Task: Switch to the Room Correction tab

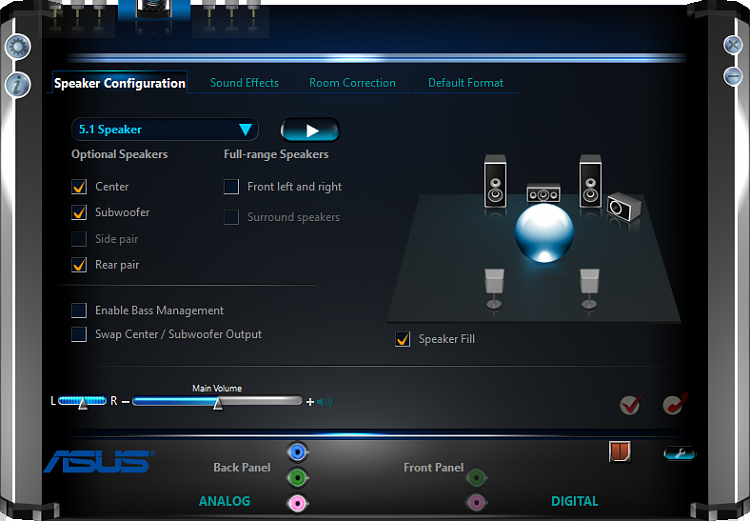Action: (x=352, y=83)
